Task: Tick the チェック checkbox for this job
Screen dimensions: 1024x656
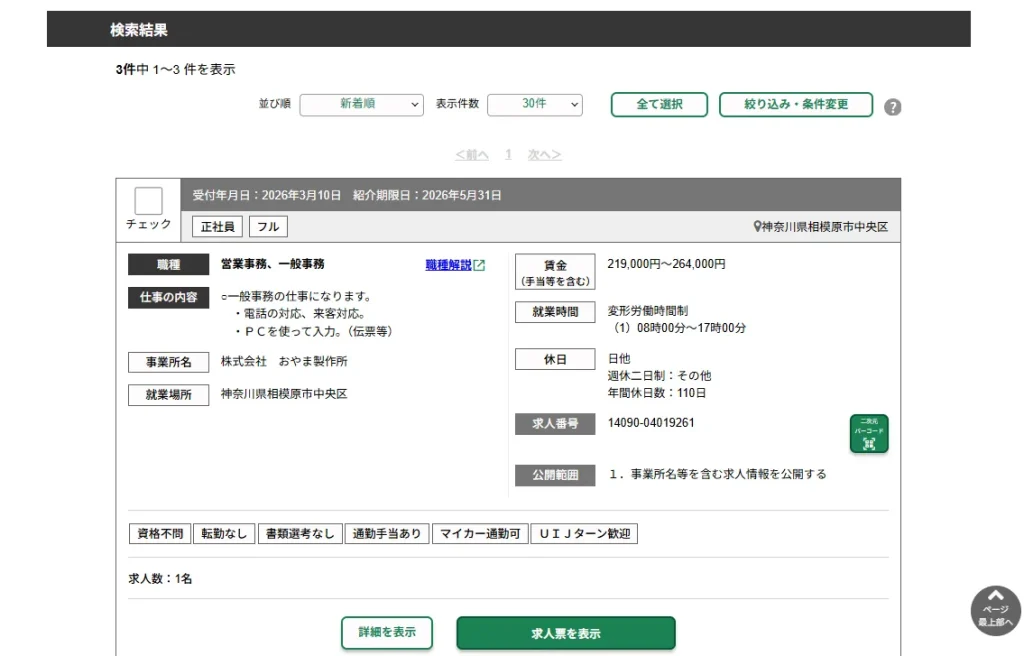Action: (148, 201)
